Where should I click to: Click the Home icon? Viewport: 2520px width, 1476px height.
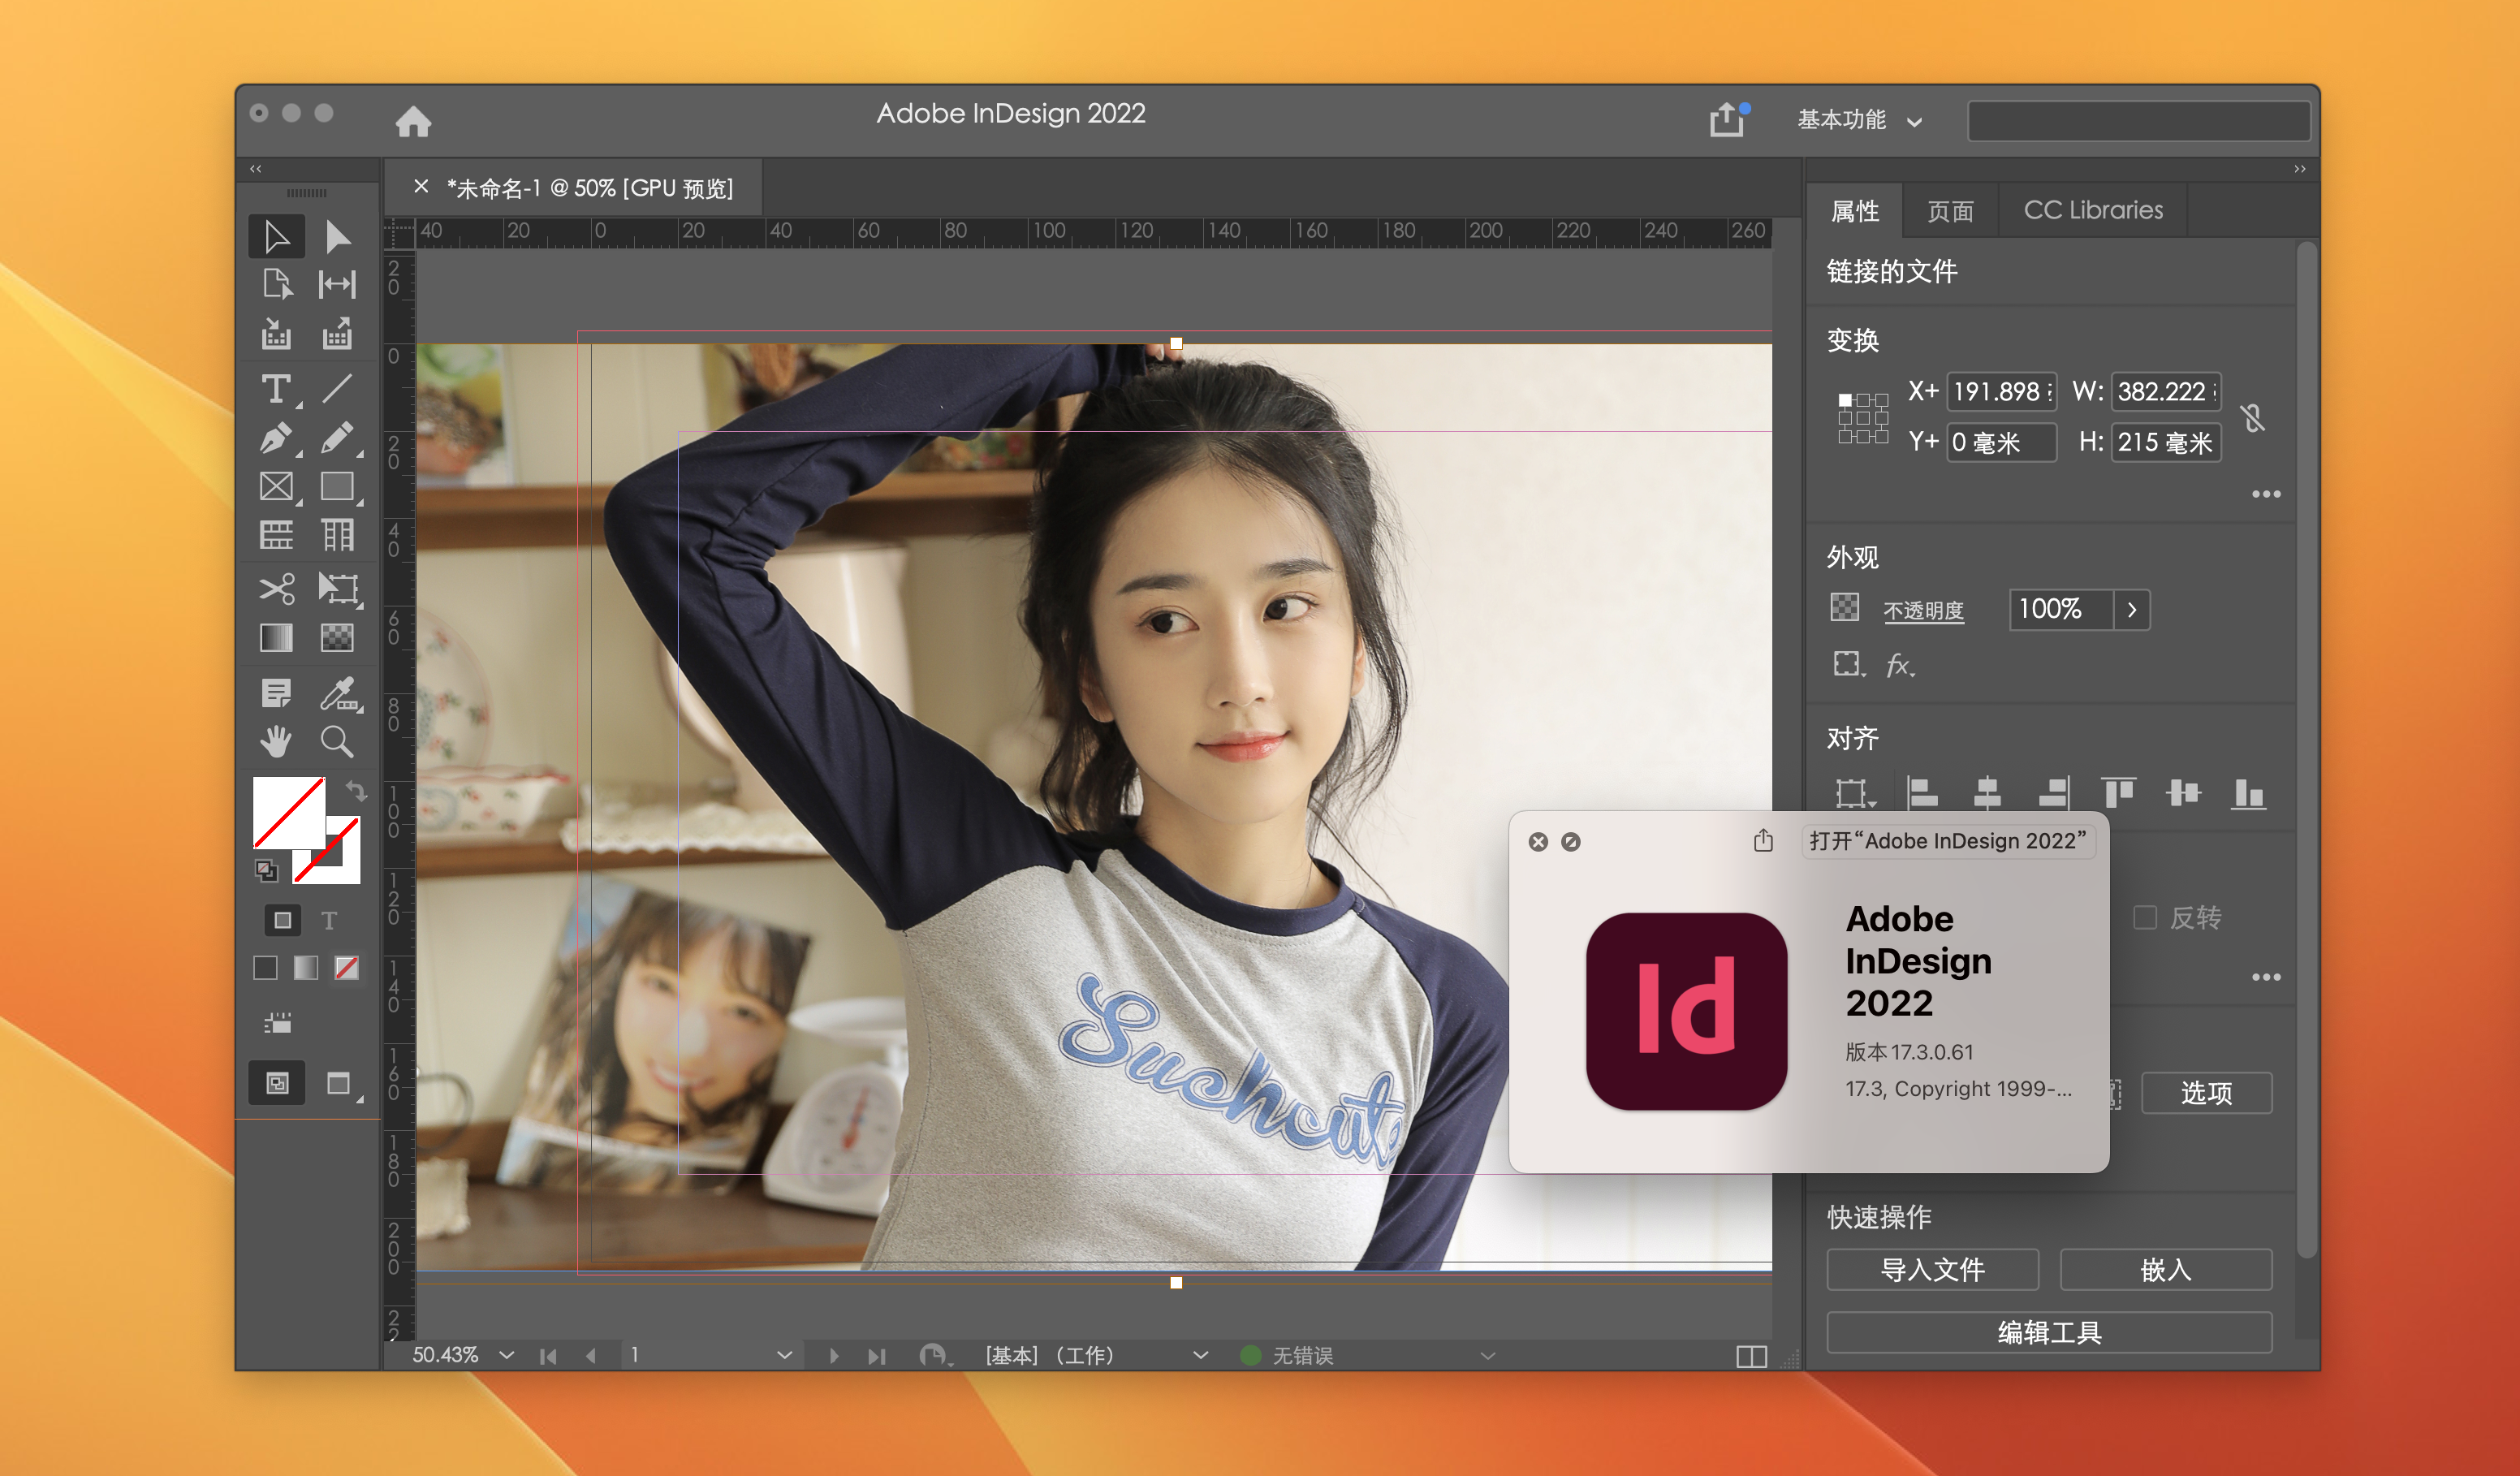coord(413,121)
